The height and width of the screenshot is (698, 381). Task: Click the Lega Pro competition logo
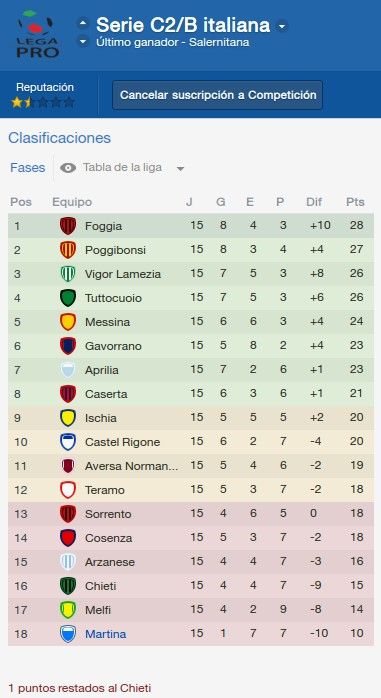pos(37,34)
